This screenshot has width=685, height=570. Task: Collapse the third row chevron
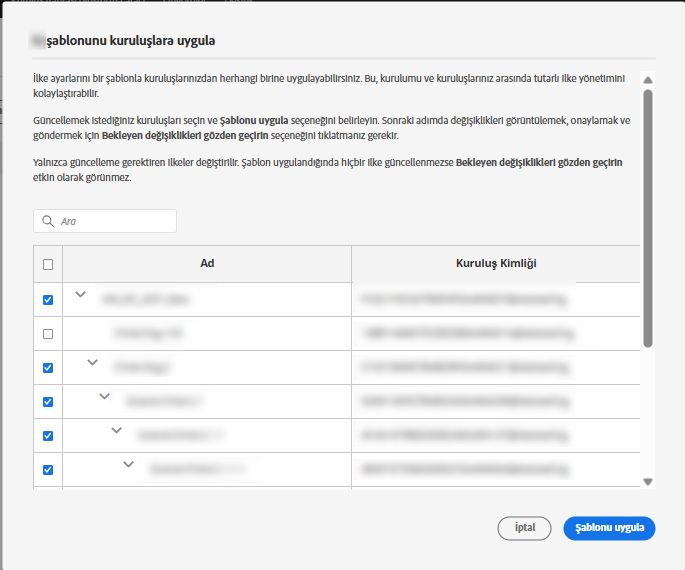(93, 363)
